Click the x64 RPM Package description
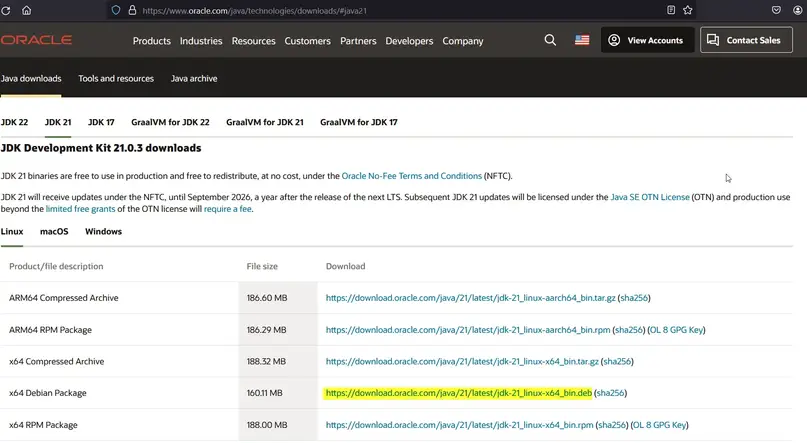This screenshot has width=807, height=443. pyautogui.click(x=43, y=425)
